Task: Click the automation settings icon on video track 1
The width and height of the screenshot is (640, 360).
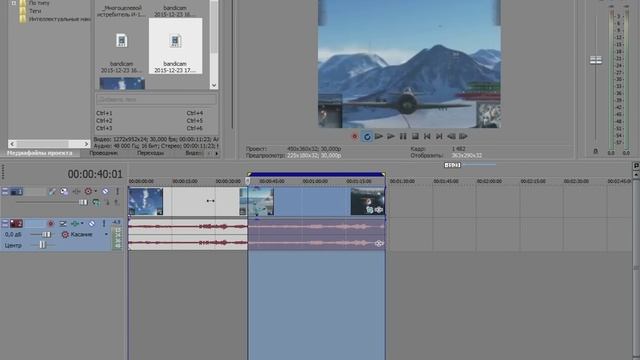Action: (88, 191)
